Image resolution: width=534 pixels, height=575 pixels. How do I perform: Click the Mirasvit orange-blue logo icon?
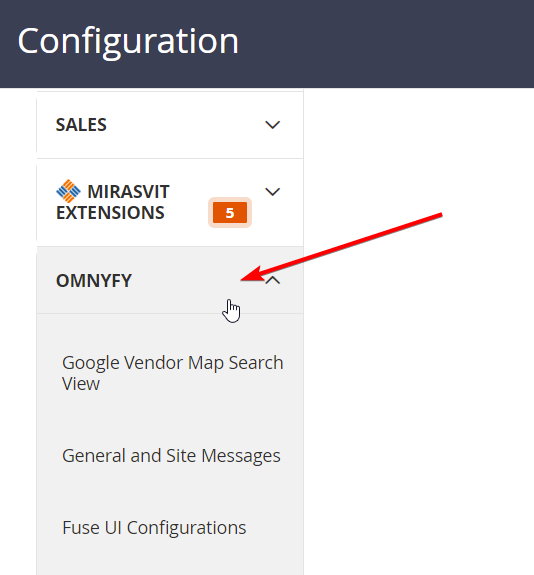coord(68,191)
